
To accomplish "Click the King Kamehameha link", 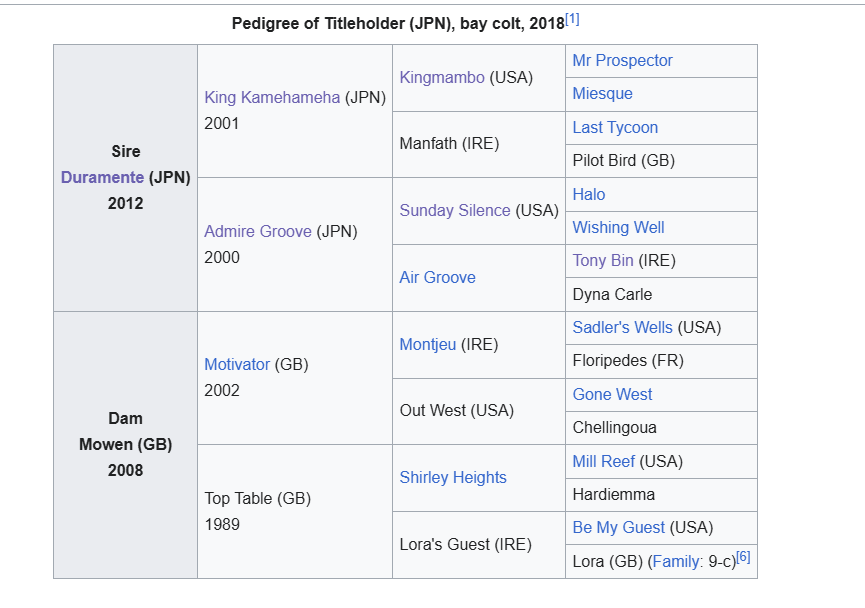I will (272, 98).
